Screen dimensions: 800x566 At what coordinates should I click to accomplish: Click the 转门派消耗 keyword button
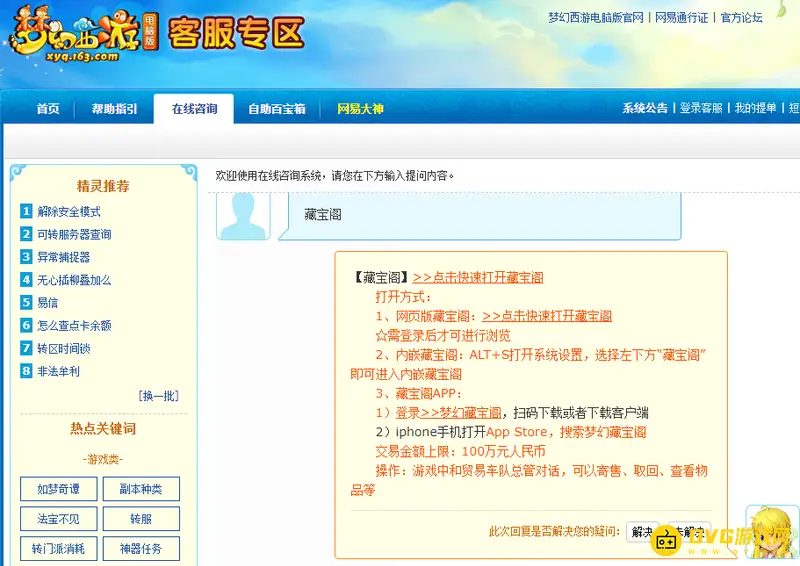tap(59, 549)
